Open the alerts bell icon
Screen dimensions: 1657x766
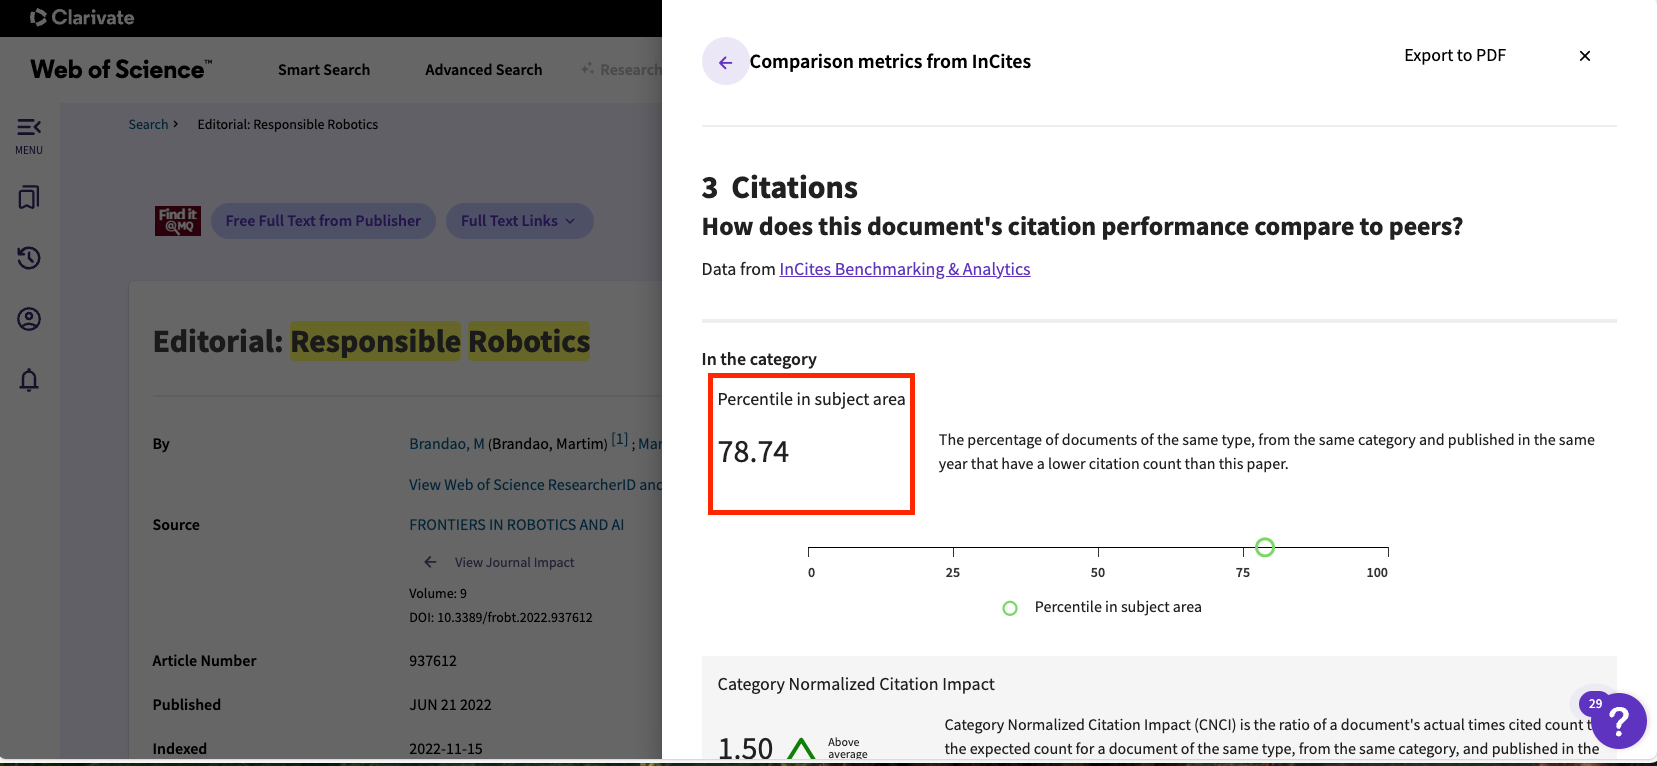[29, 380]
